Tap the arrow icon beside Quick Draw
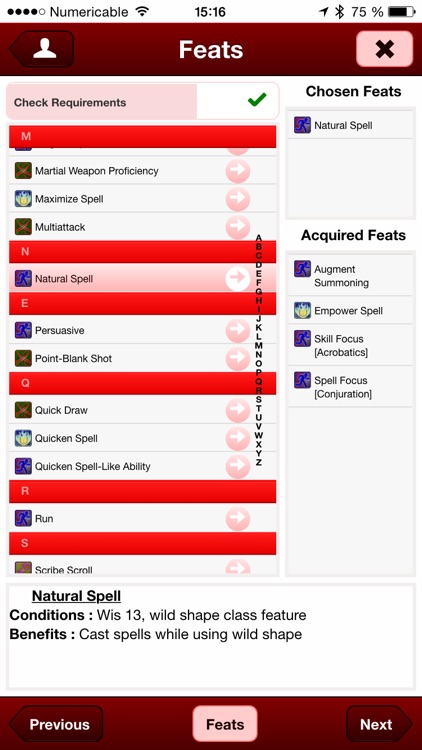Image resolution: width=422 pixels, height=750 pixels. (238, 410)
